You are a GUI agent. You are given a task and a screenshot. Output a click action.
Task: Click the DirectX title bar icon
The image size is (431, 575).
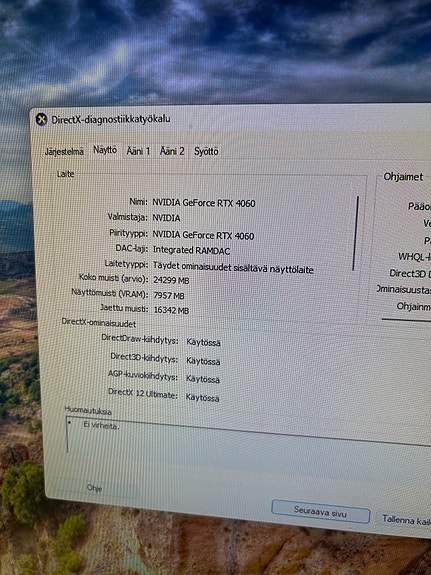pos(41,120)
